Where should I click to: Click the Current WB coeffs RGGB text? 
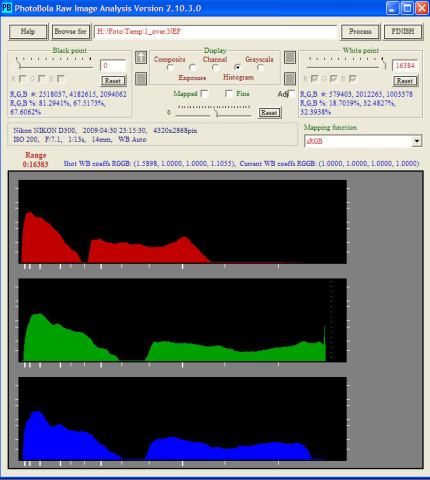click(x=329, y=164)
